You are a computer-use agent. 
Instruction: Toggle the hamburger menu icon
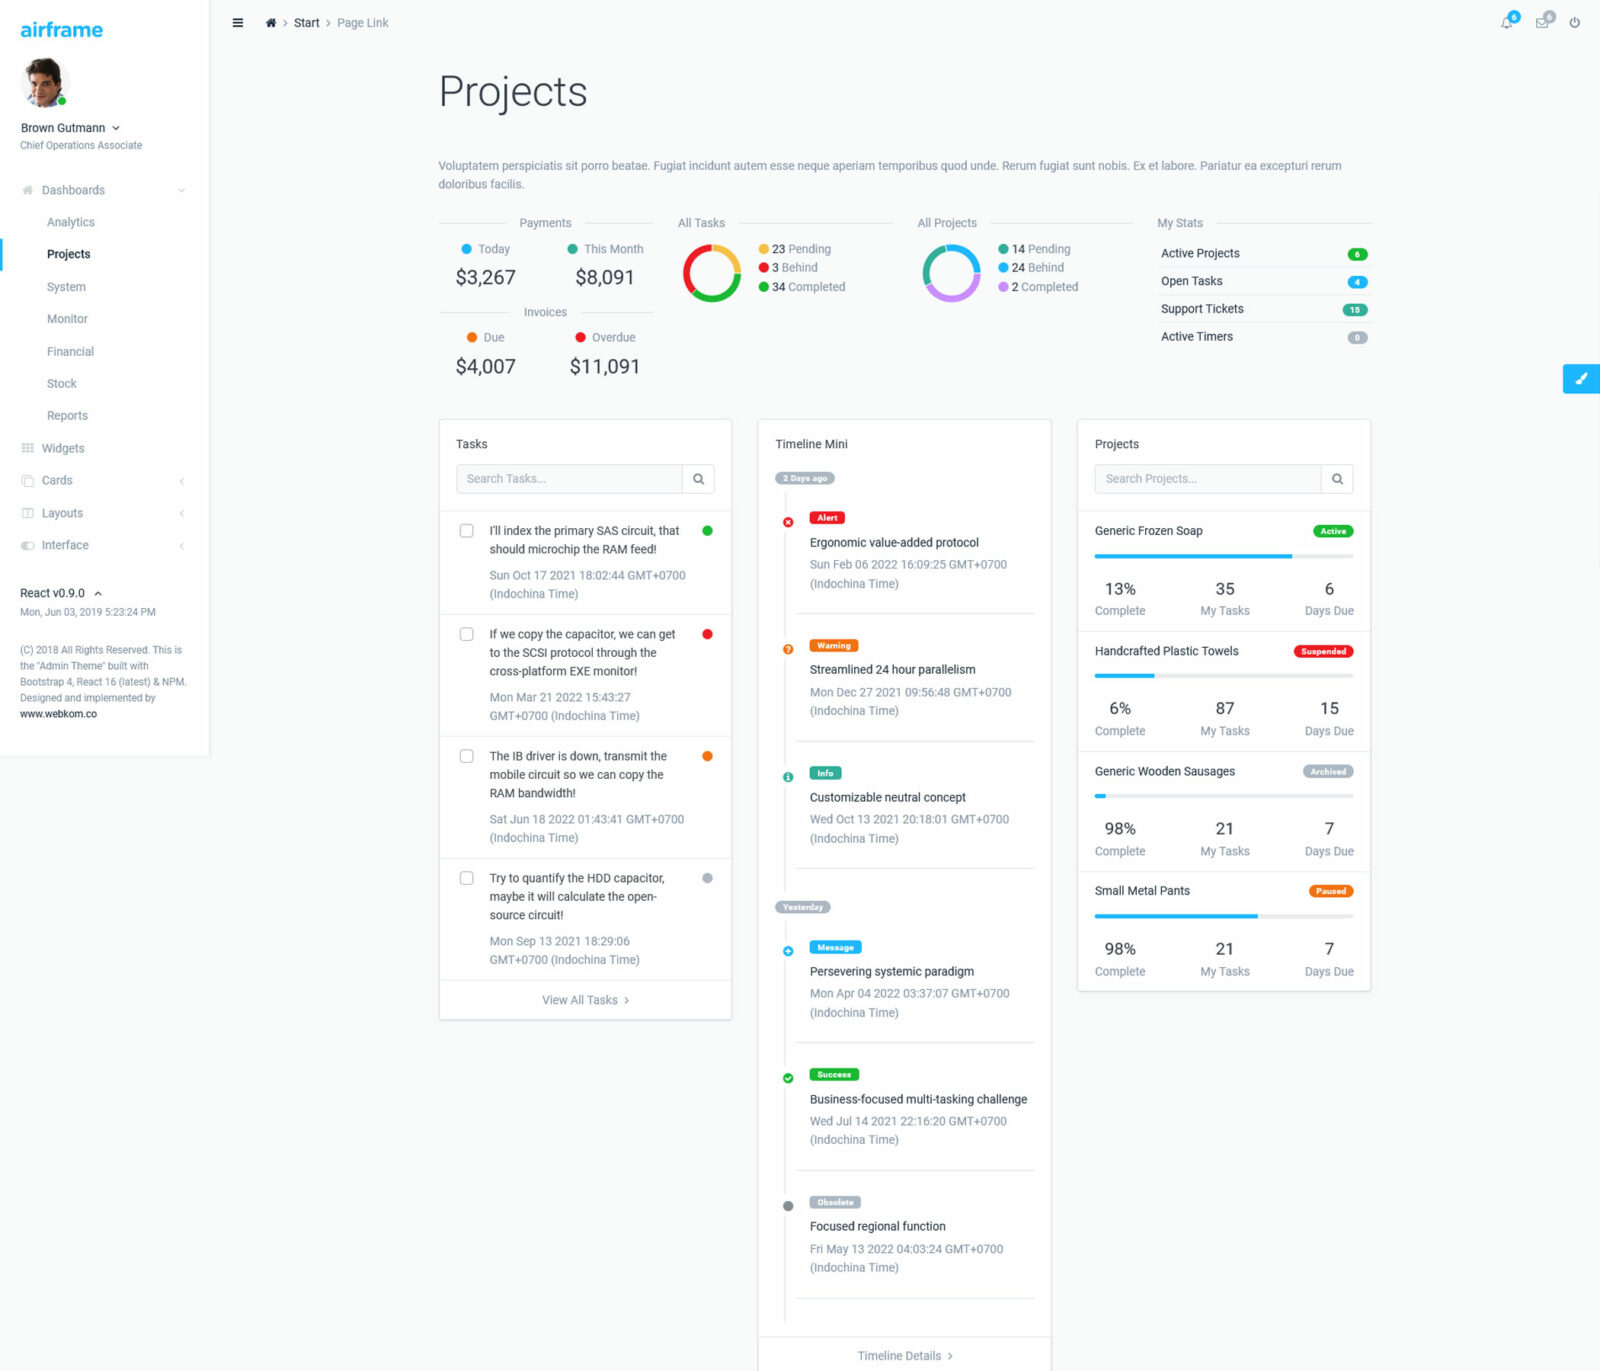coord(237,22)
